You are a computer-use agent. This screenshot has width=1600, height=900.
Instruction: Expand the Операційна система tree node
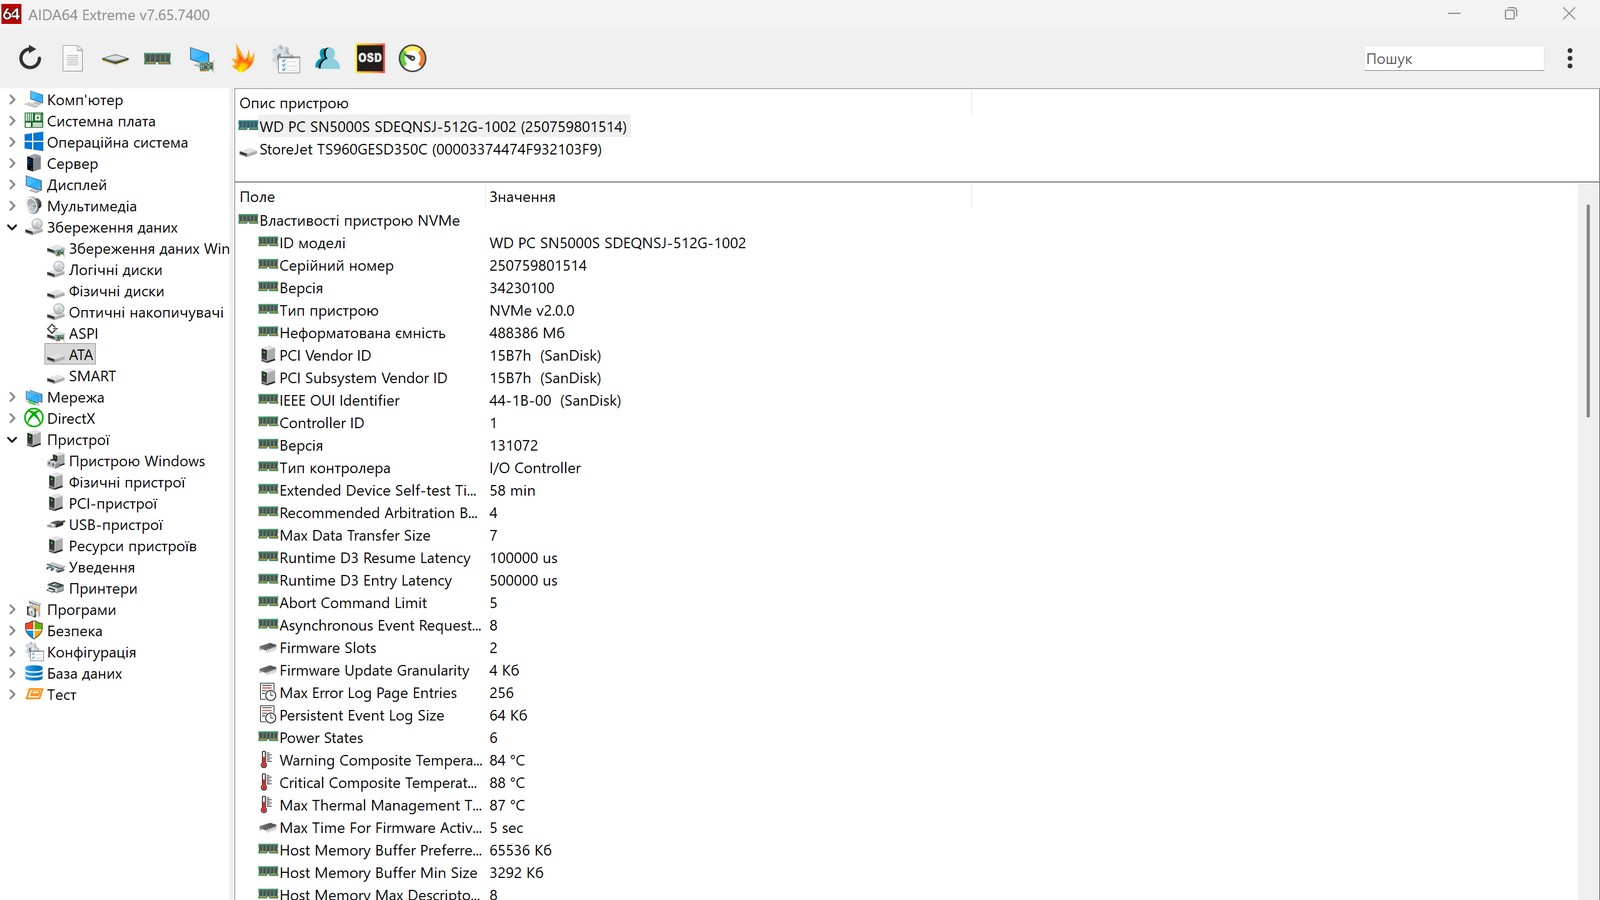point(12,142)
